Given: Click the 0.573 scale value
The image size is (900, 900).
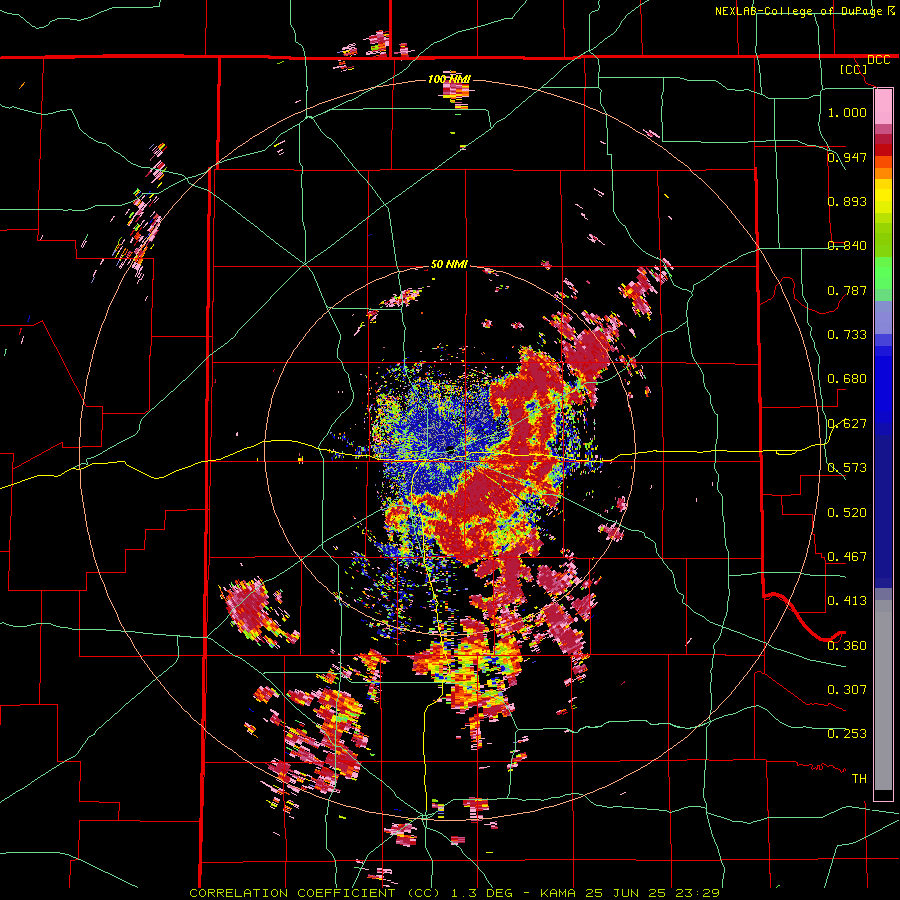Looking at the screenshot, I should coord(847,467).
